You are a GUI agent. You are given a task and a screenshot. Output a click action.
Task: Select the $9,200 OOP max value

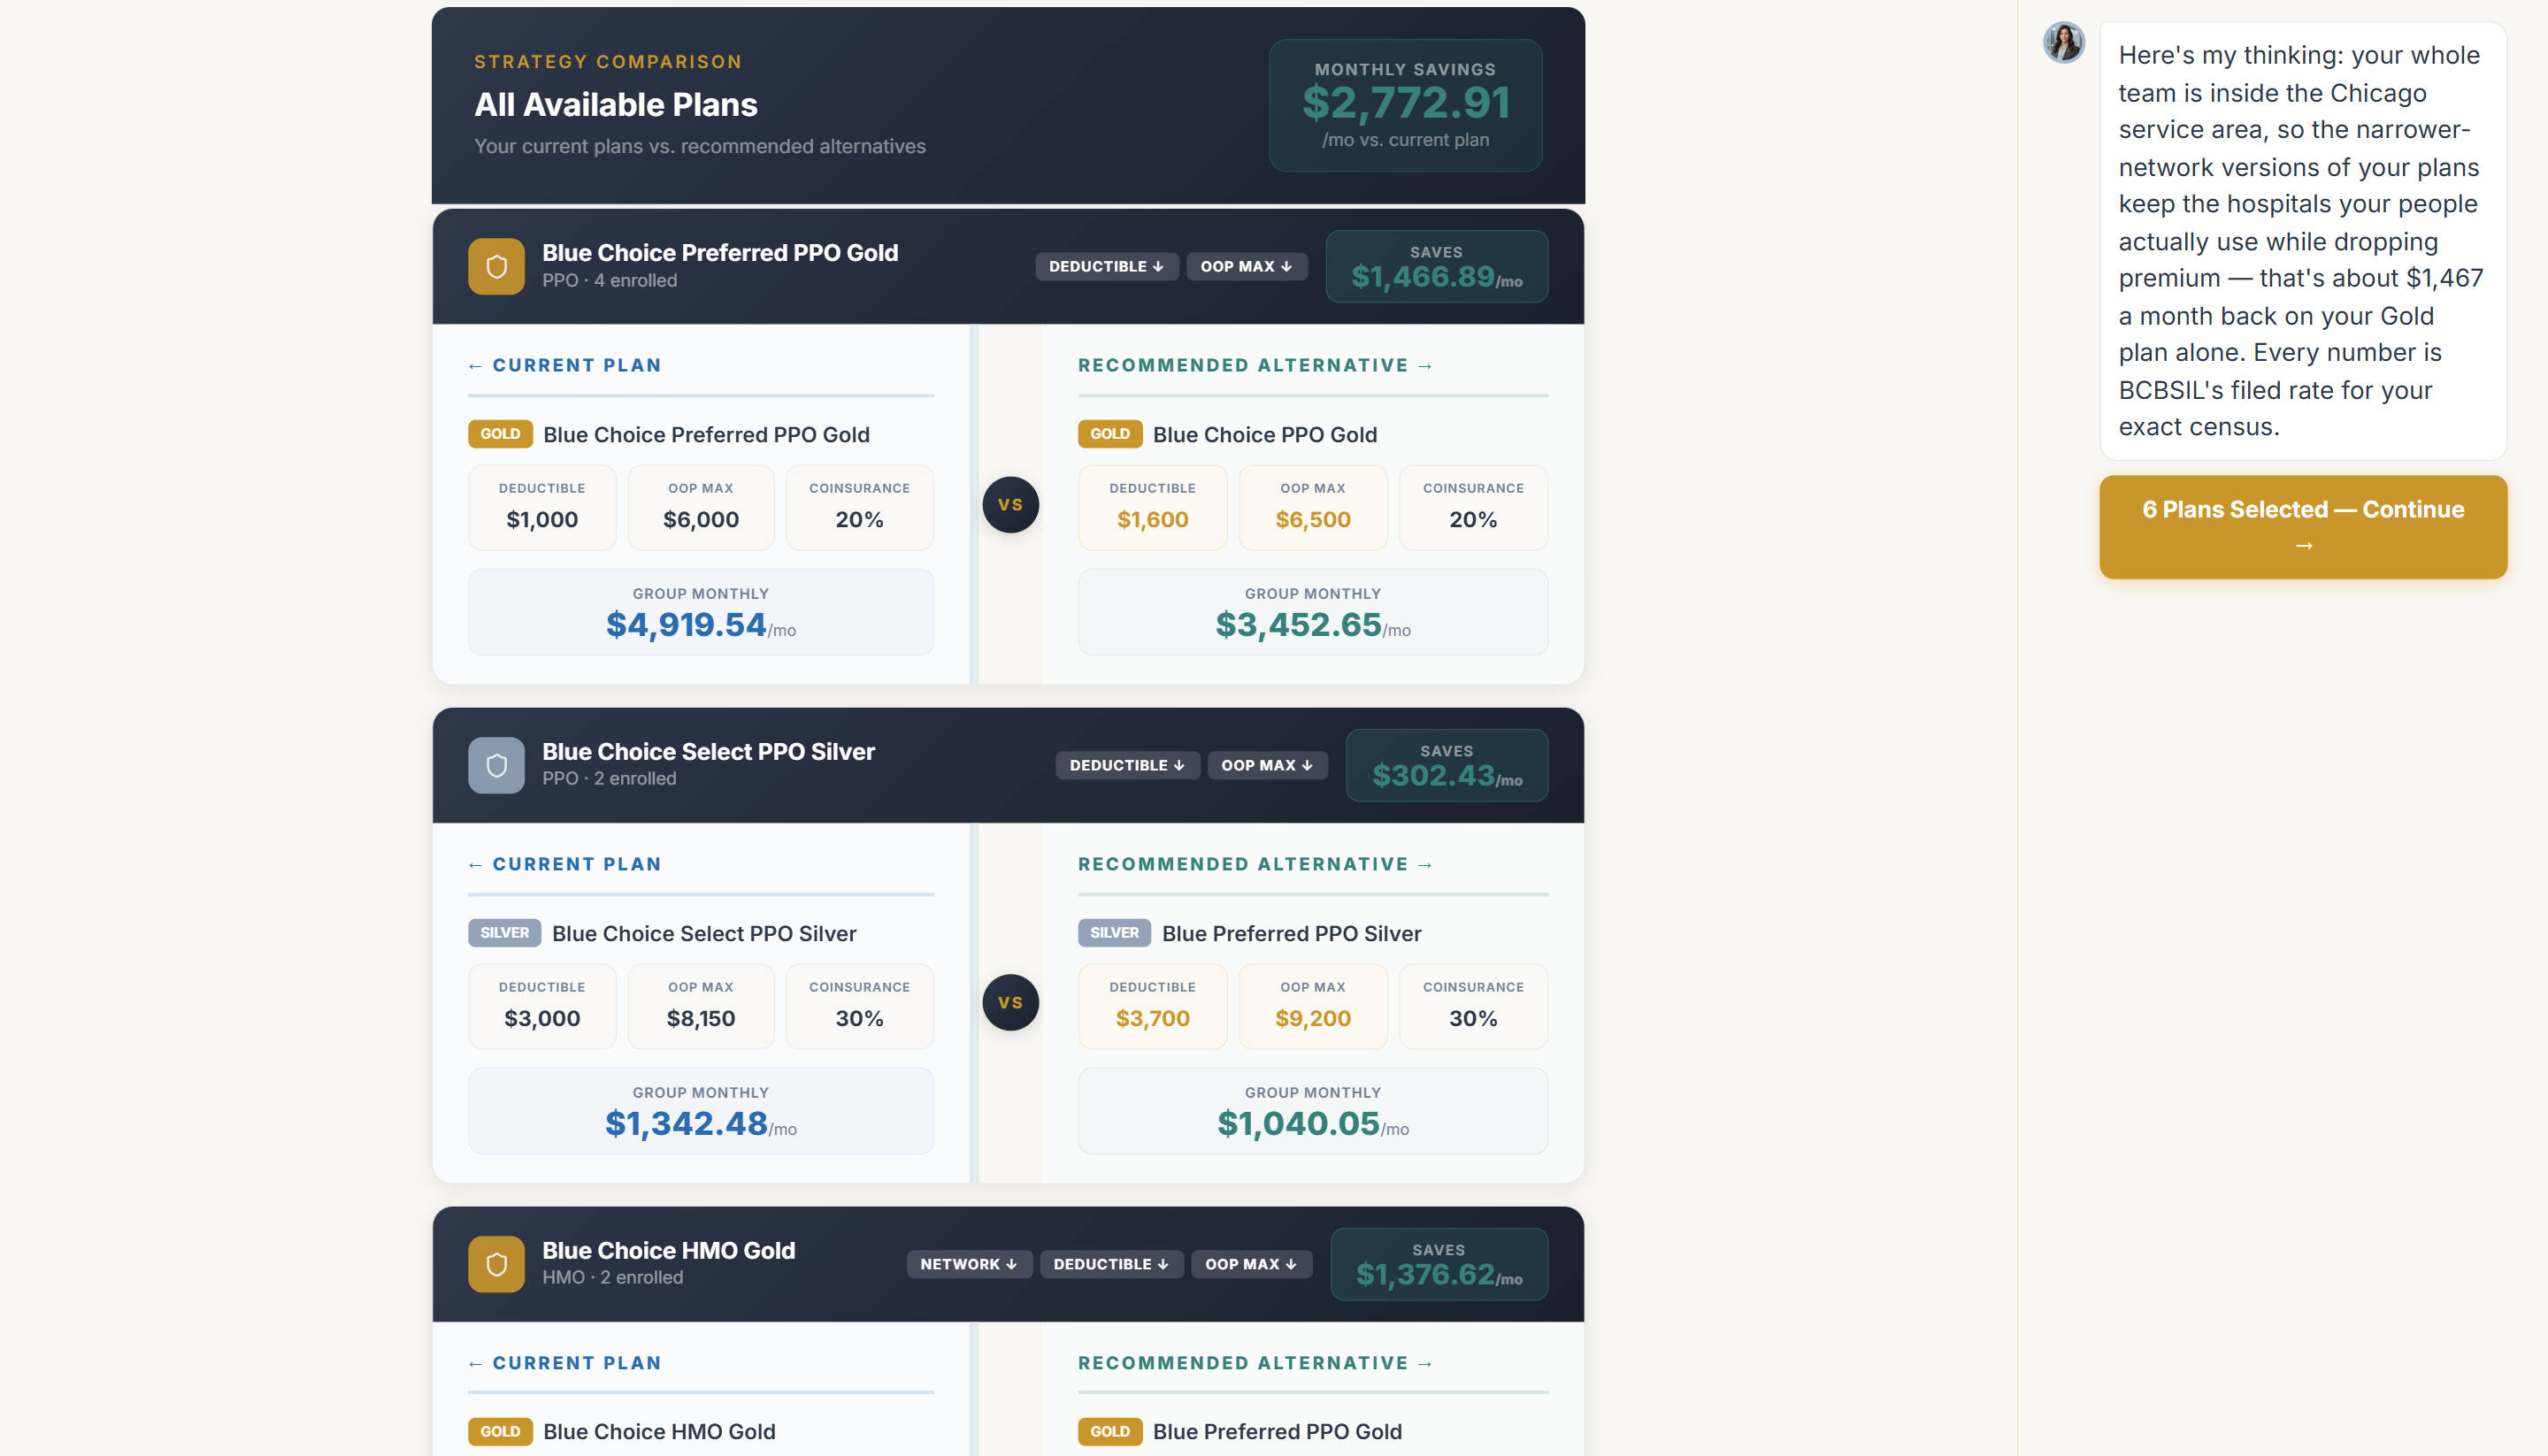[x=1313, y=1019]
